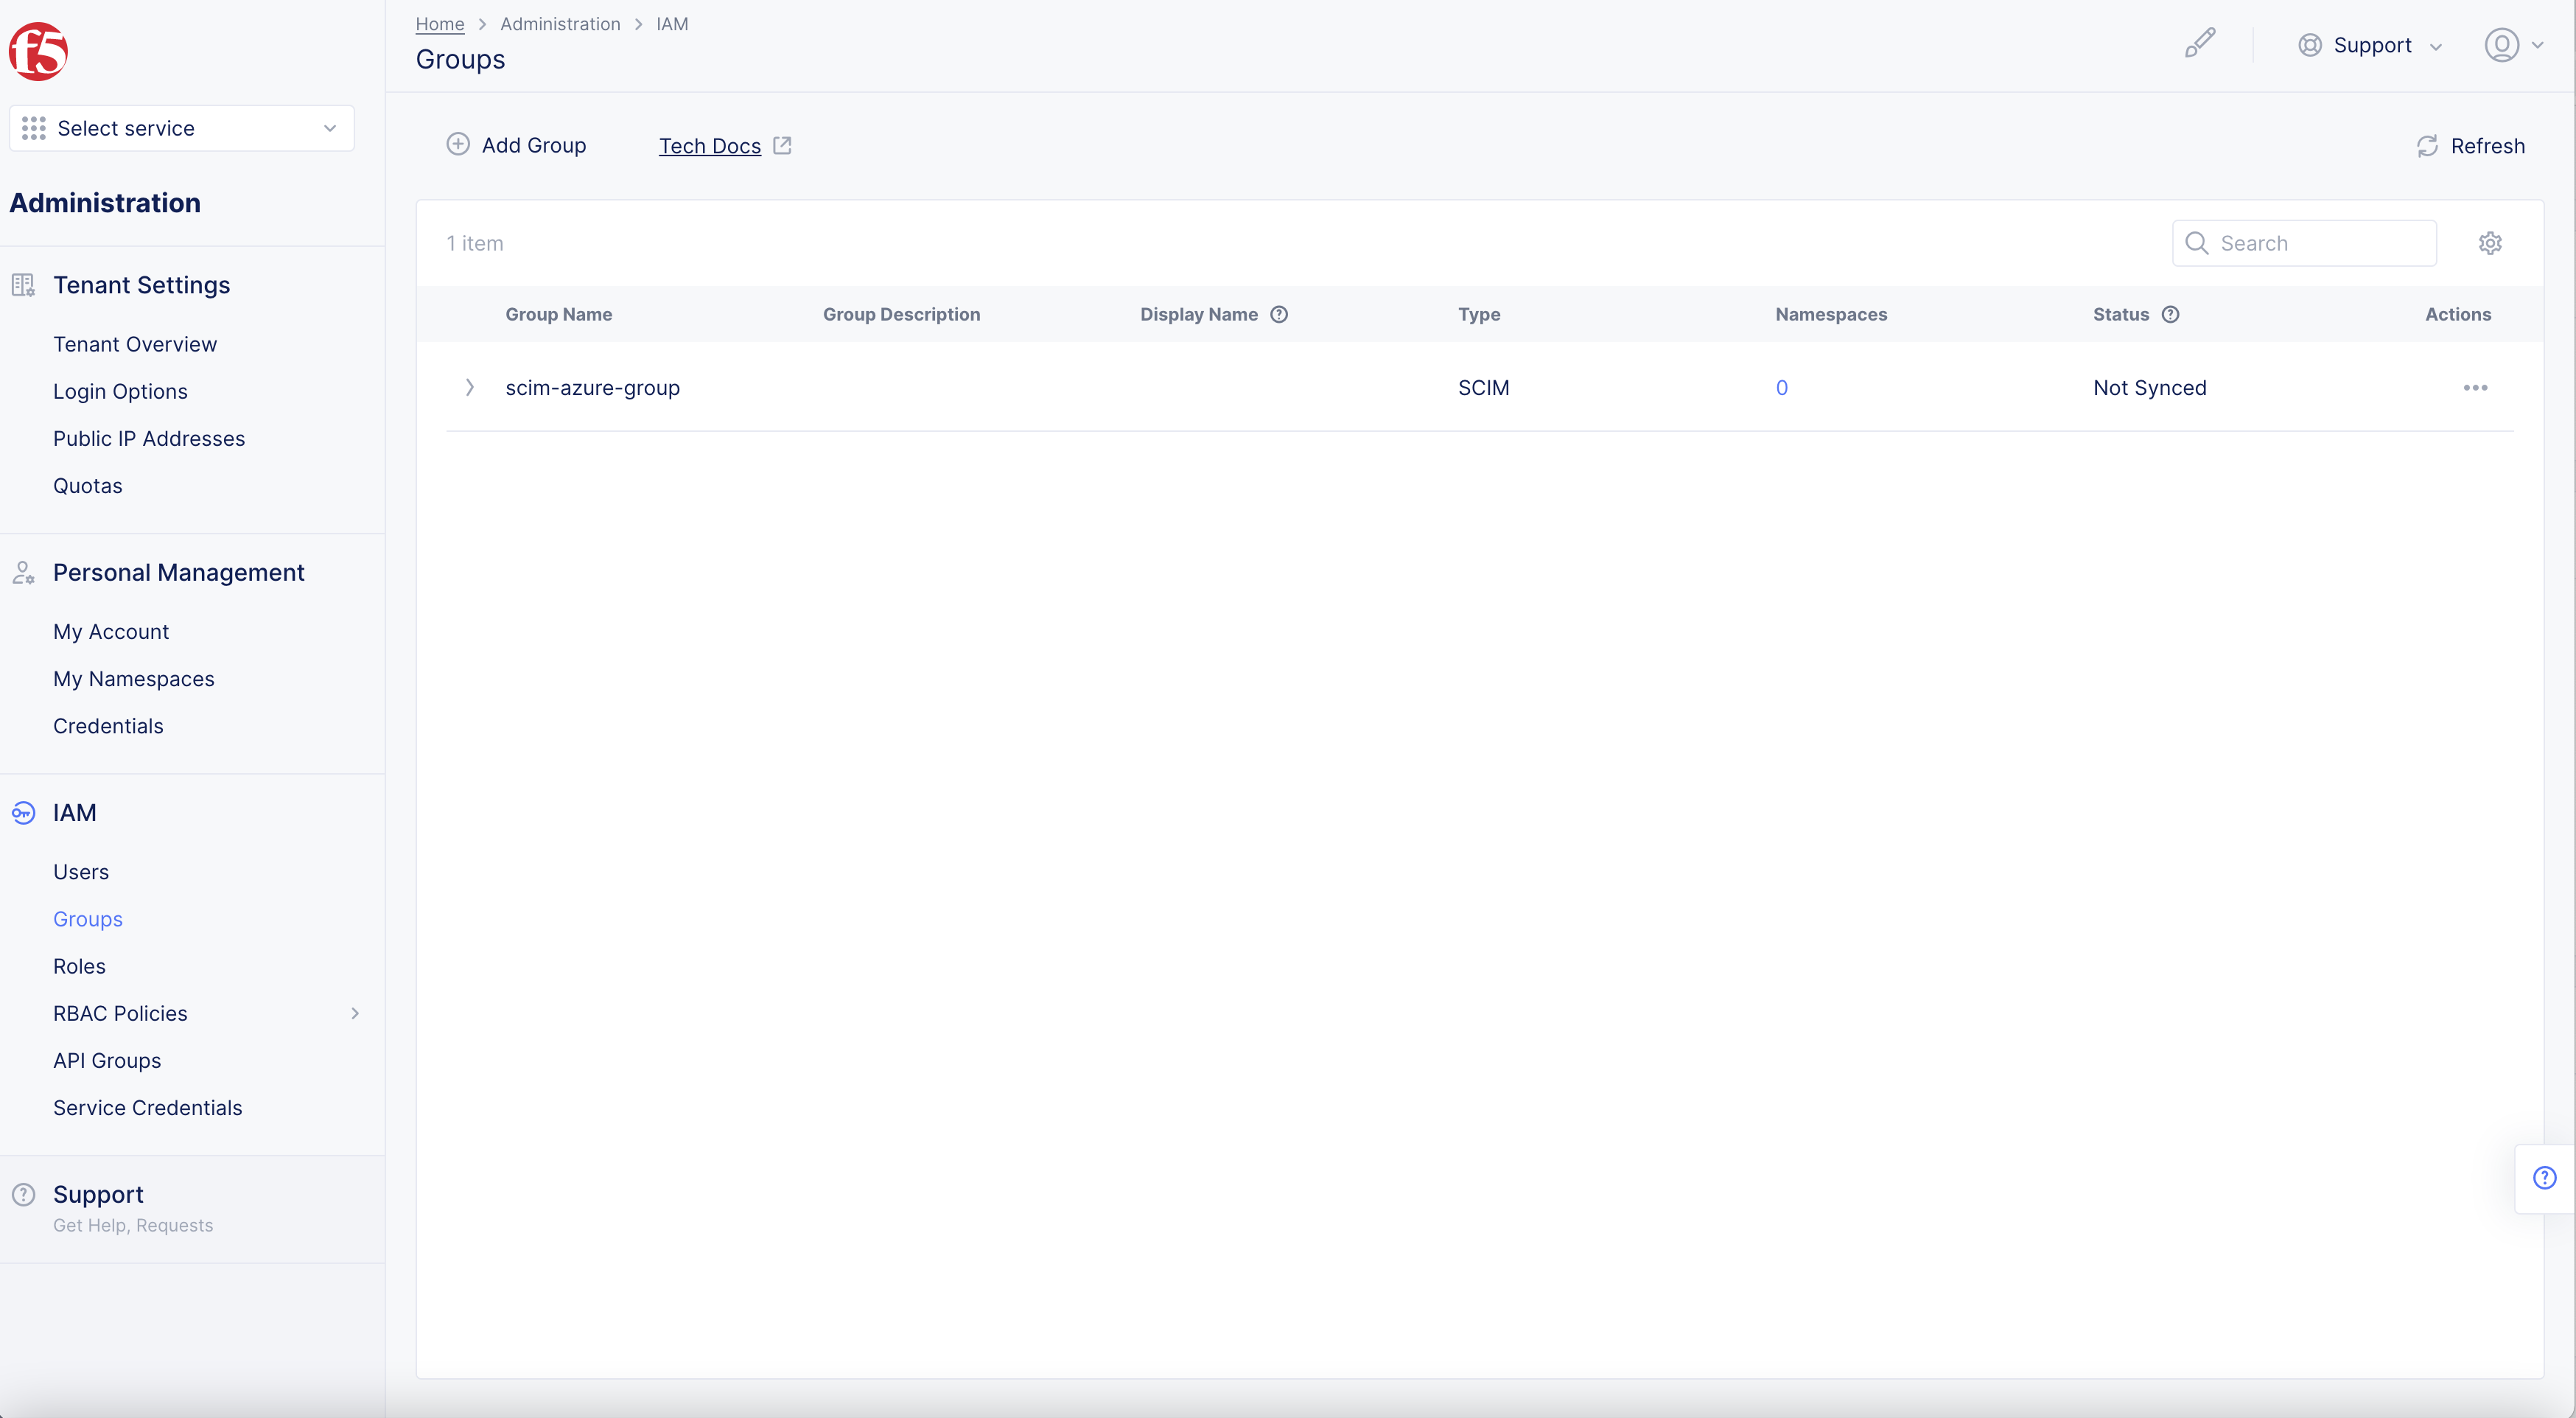The width and height of the screenshot is (2576, 1418).
Task: Click the Status column info icon
Action: (2170, 314)
